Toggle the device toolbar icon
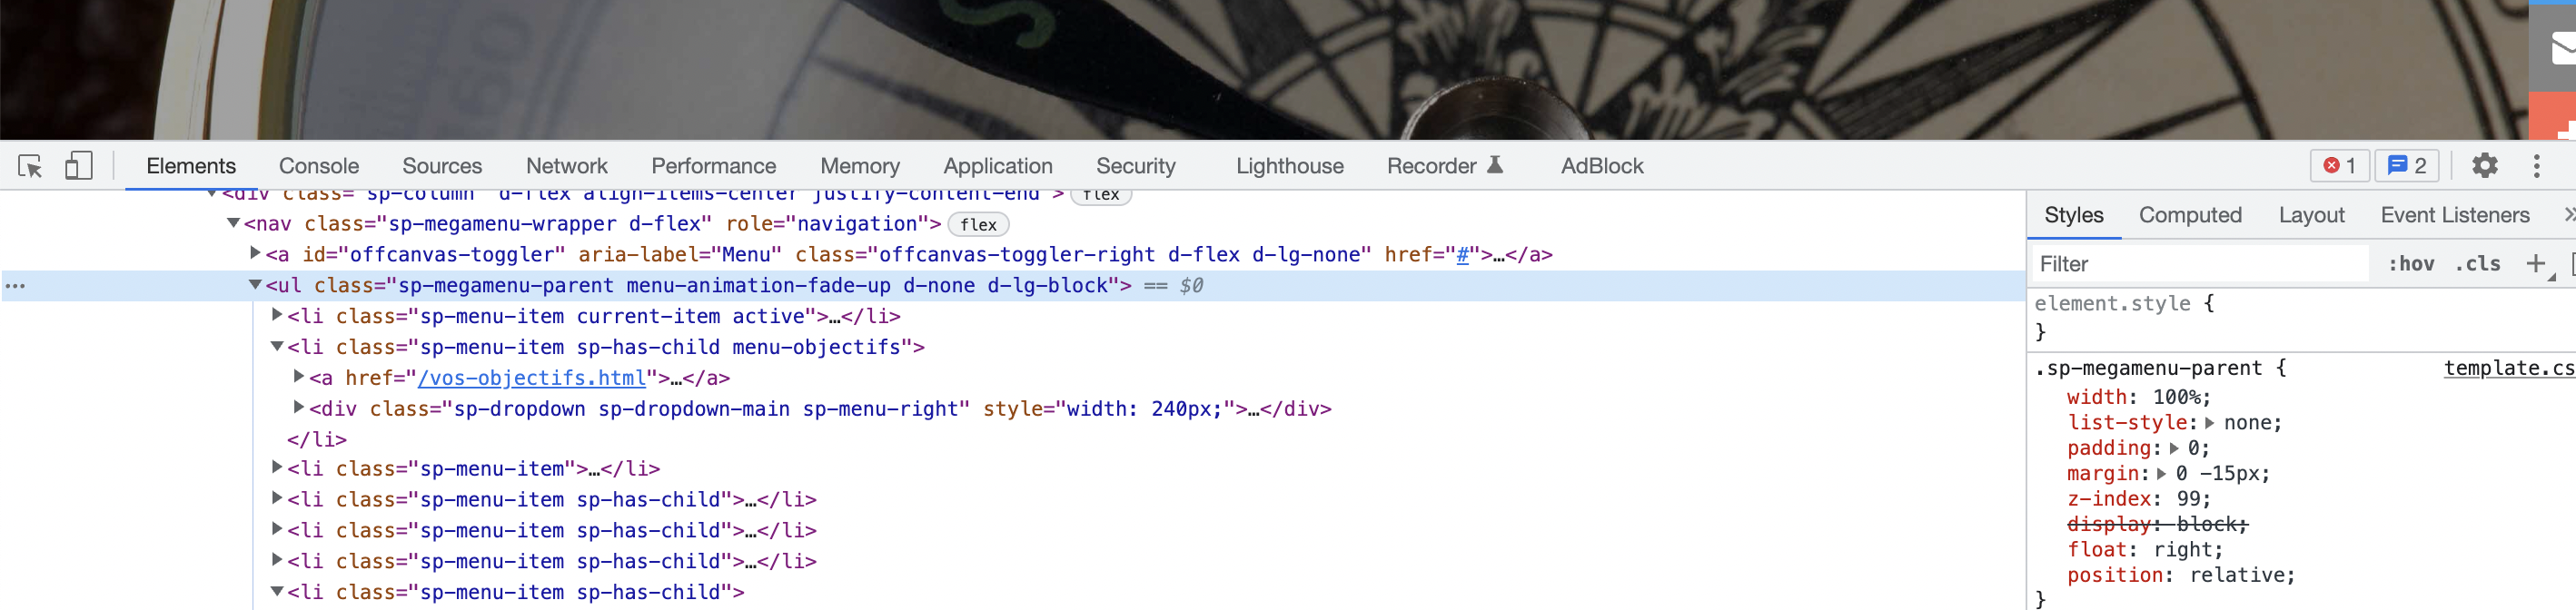Image resolution: width=2576 pixels, height=610 pixels. click(x=78, y=166)
